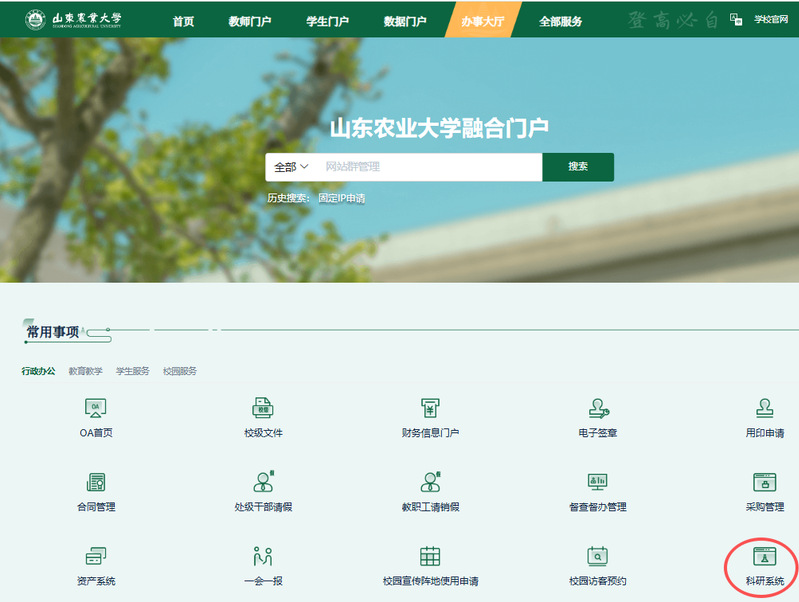Click the 电子签章 label text
This screenshot has height=602, width=799.
(597, 433)
